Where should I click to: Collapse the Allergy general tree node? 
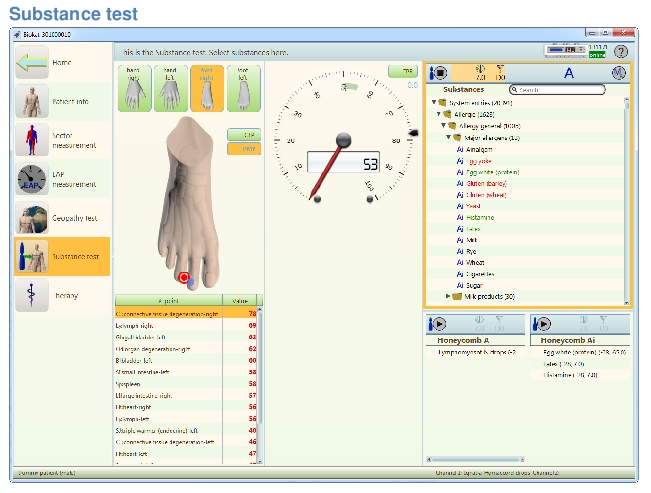tap(445, 126)
